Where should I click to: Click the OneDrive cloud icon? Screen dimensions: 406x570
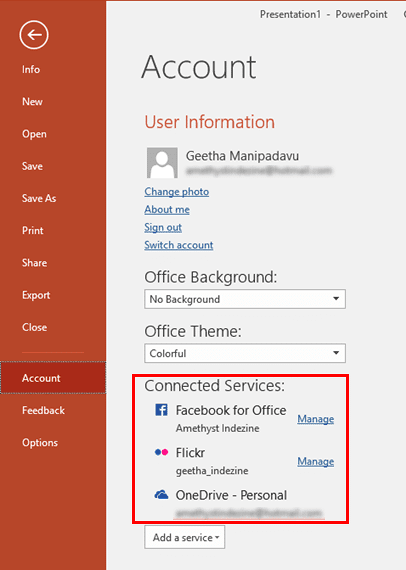(x=161, y=495)
